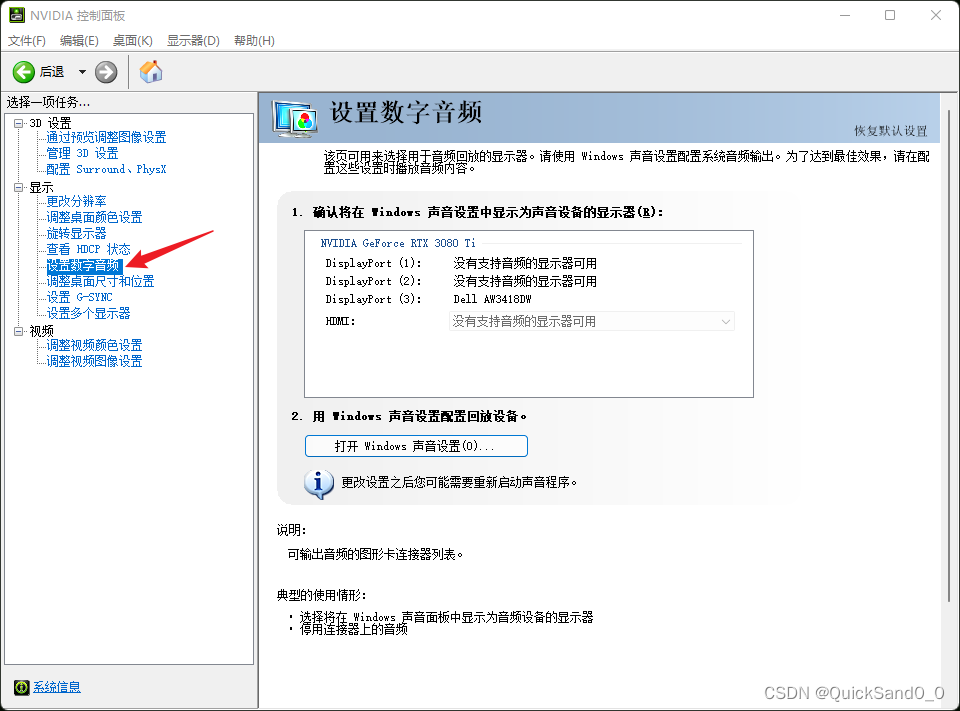Image resolution: width=960 pixels, height=711 pixels.
Task: Collapse the 视频 tree node
Action: (x=18, y=331)
